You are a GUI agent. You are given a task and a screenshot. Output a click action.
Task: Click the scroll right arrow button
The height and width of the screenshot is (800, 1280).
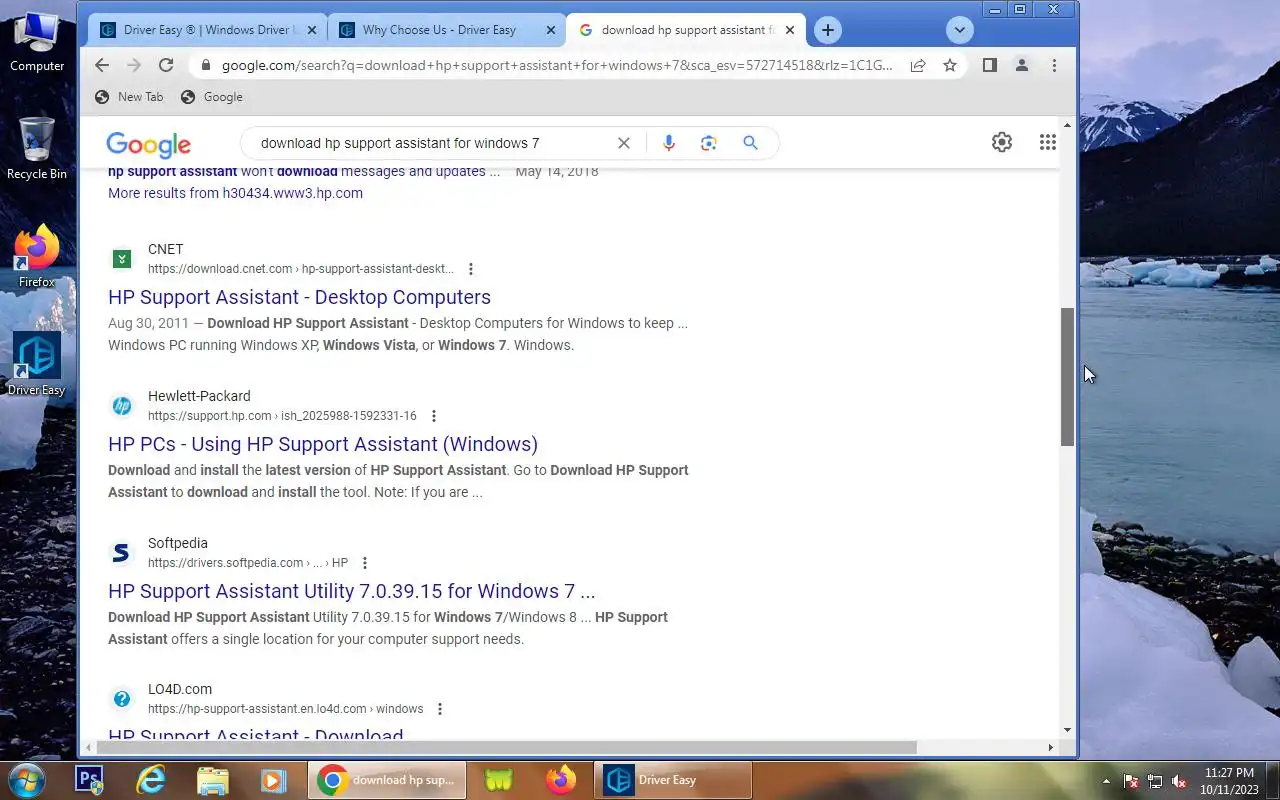1050,747
